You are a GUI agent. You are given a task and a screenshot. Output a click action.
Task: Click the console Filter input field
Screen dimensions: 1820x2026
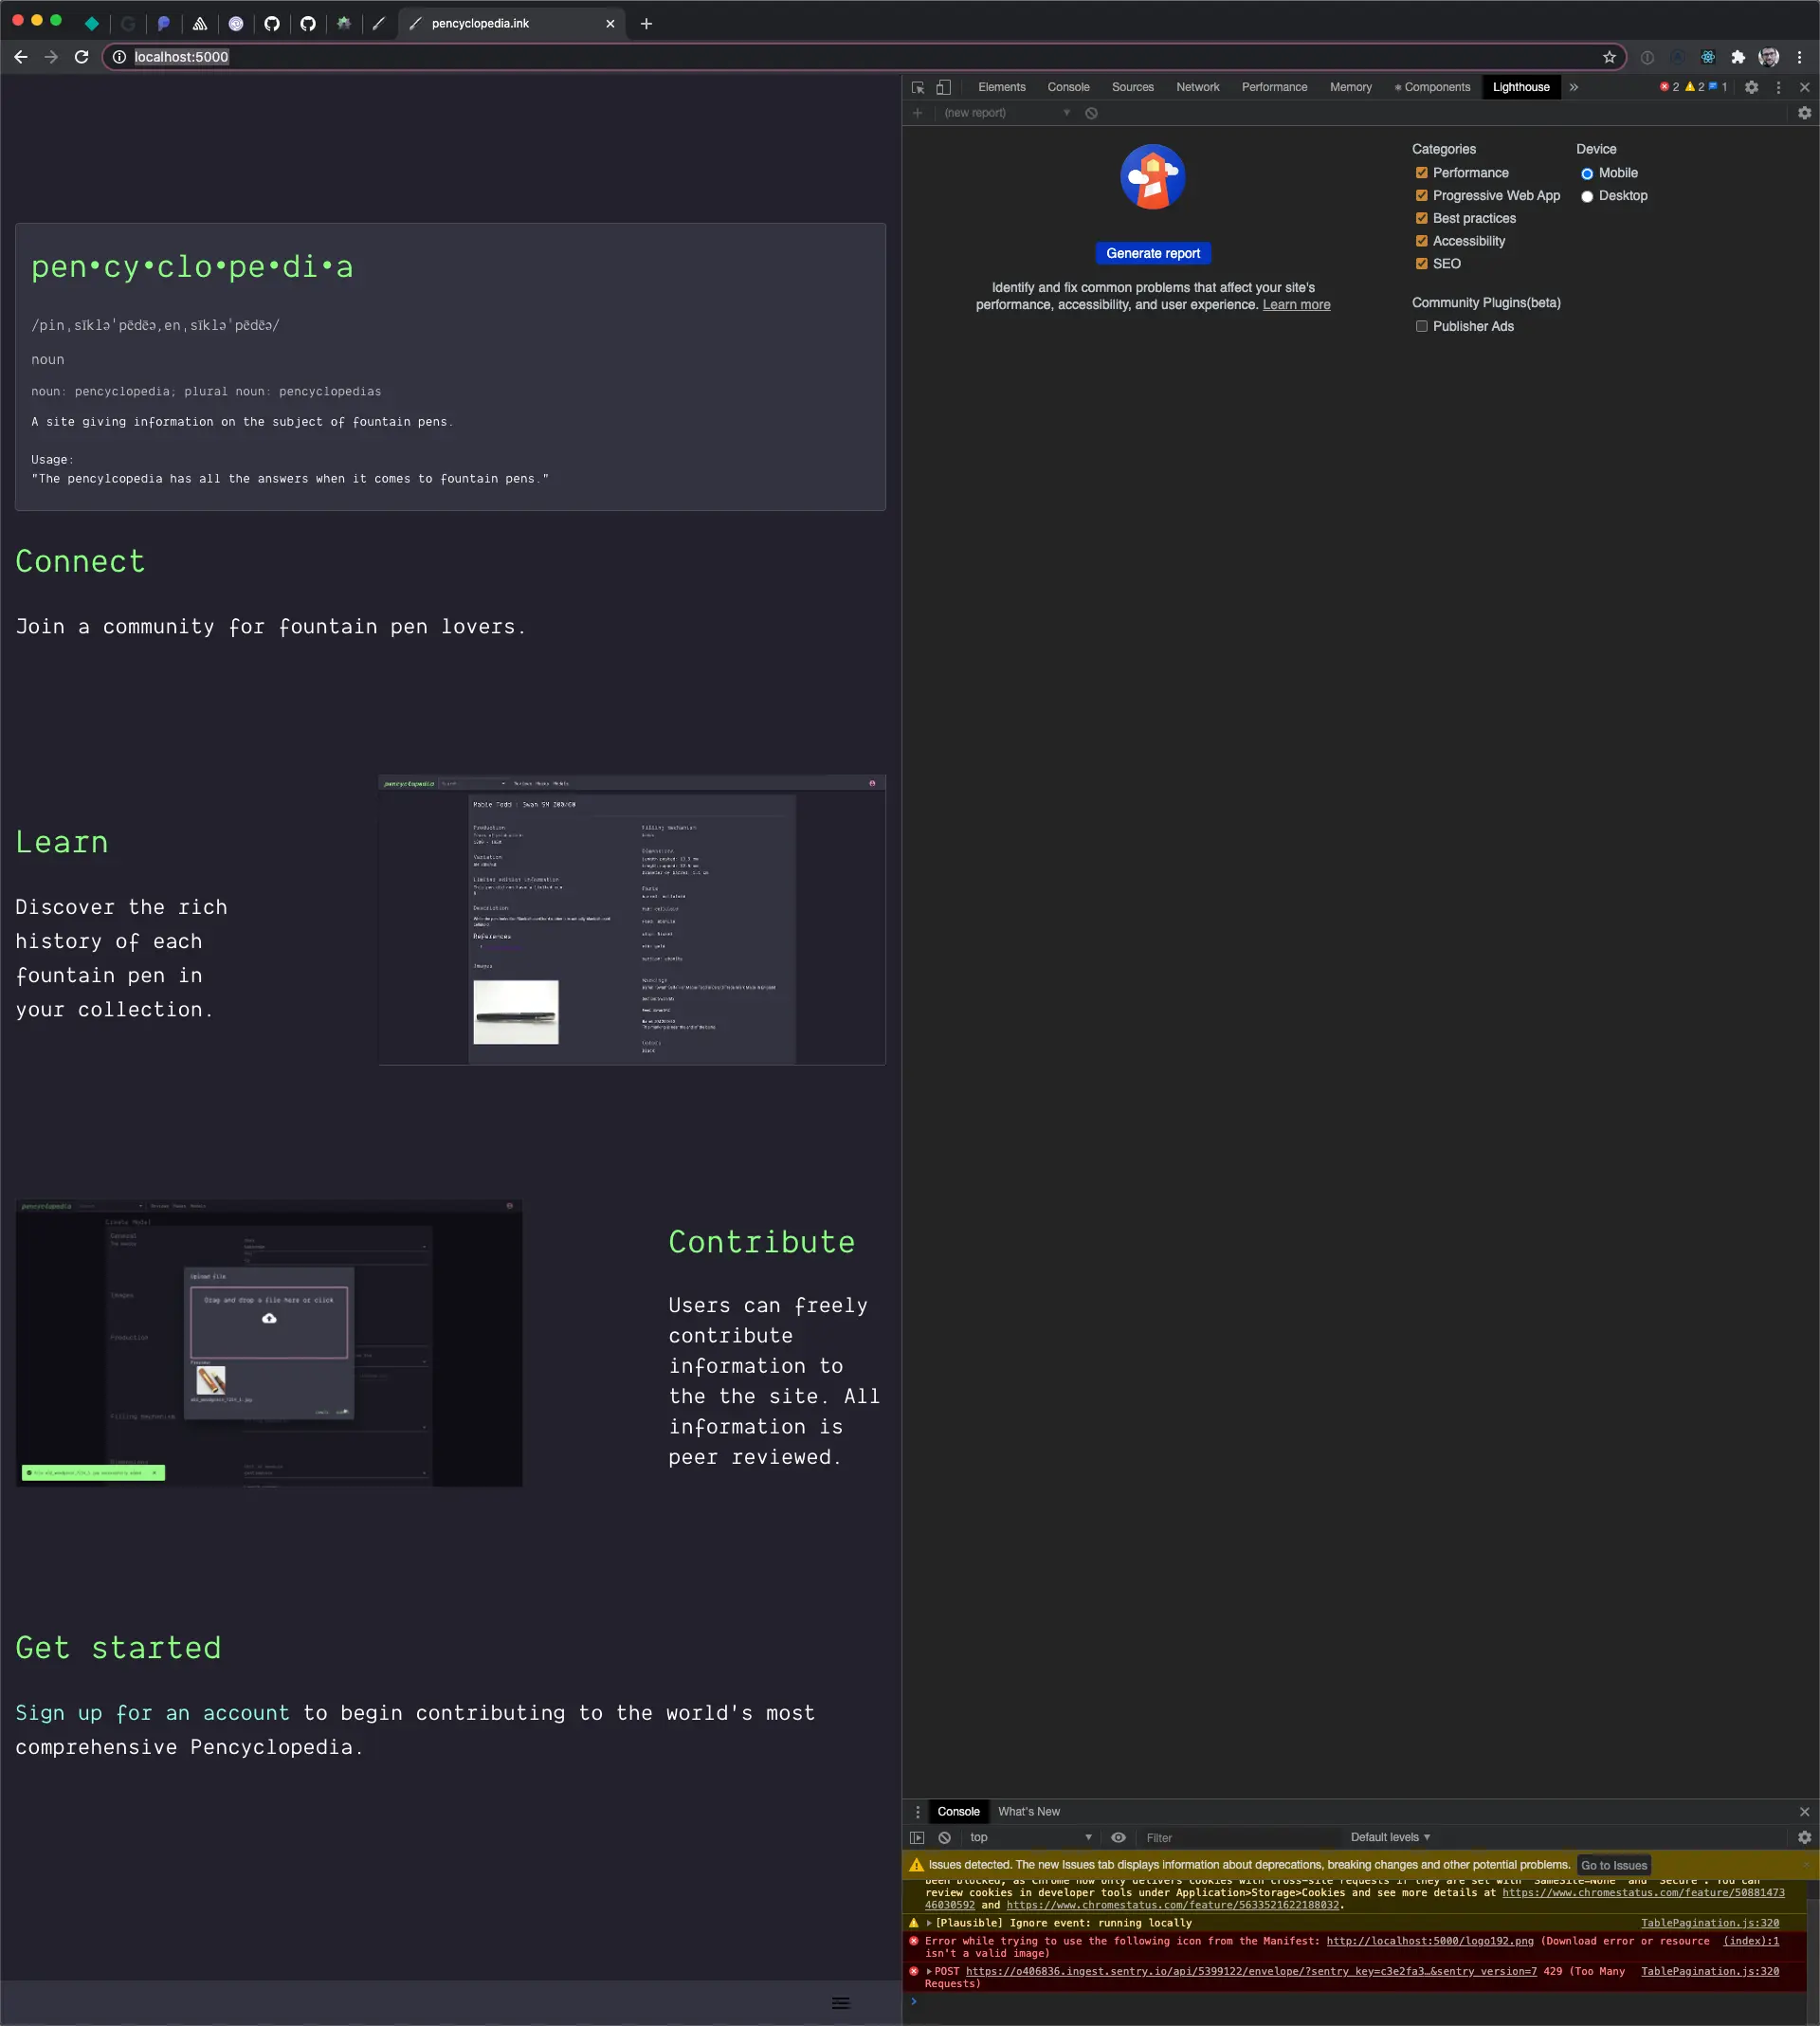1238,1837
